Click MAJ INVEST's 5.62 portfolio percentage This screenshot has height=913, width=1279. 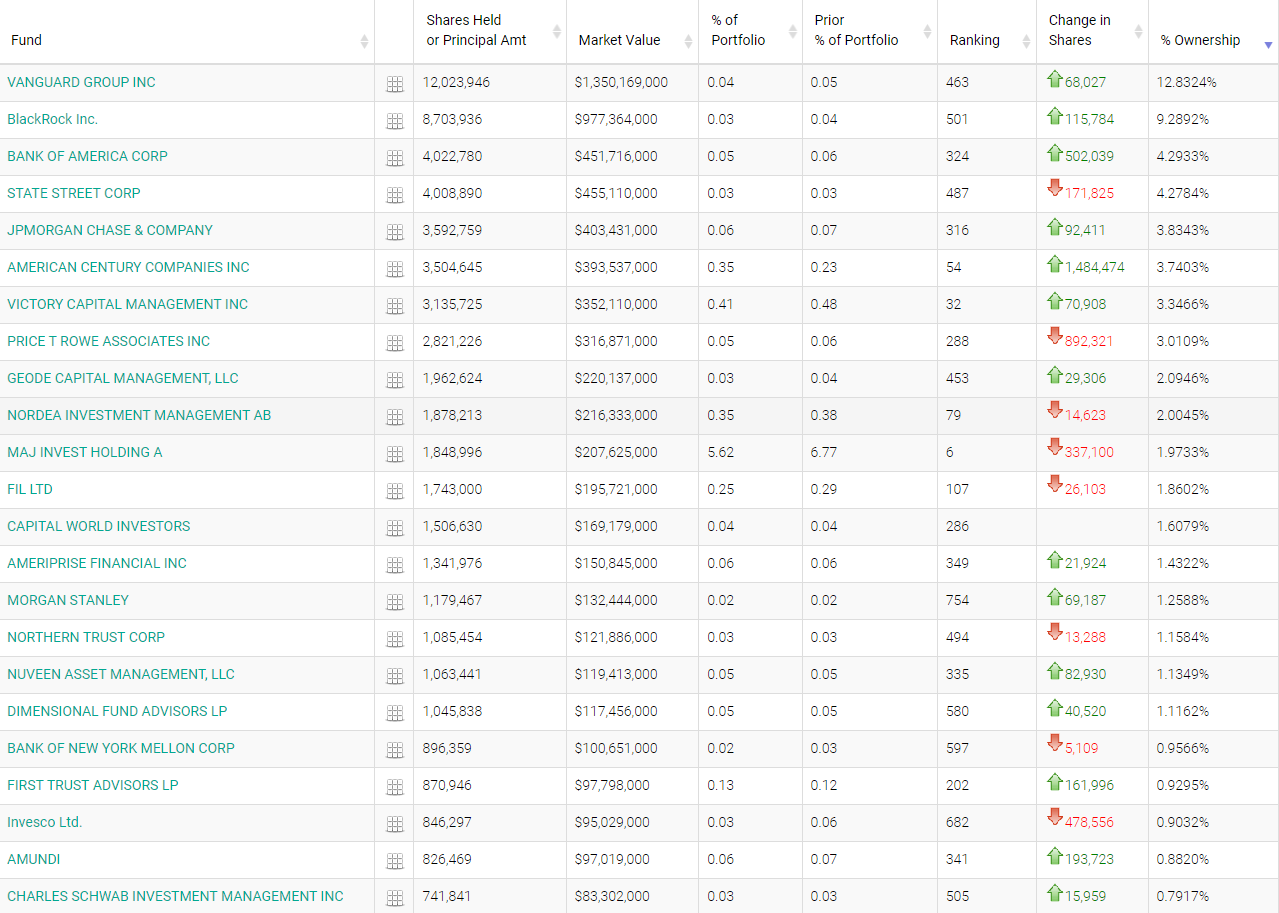click(721, 452)
